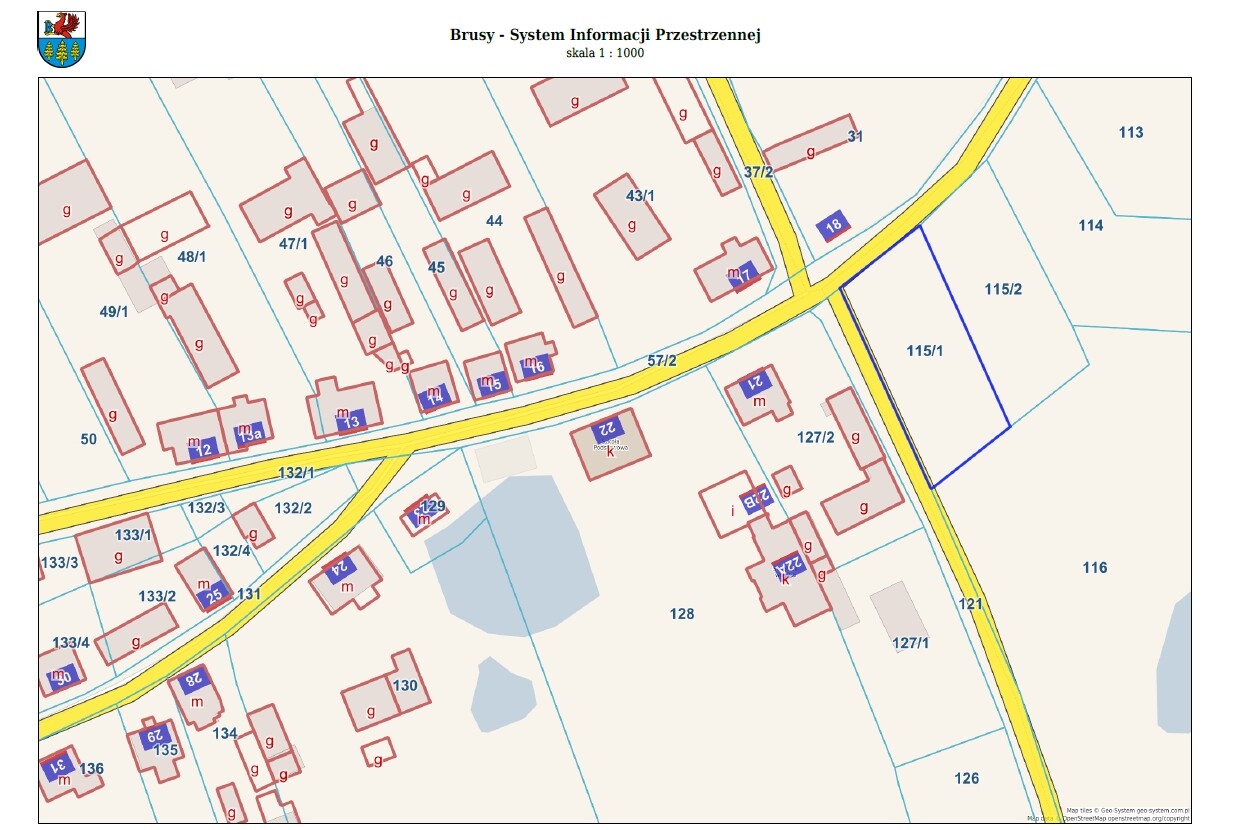Click the blue address marker 24
The image size is (1234, 830).
tap(340, 569)
